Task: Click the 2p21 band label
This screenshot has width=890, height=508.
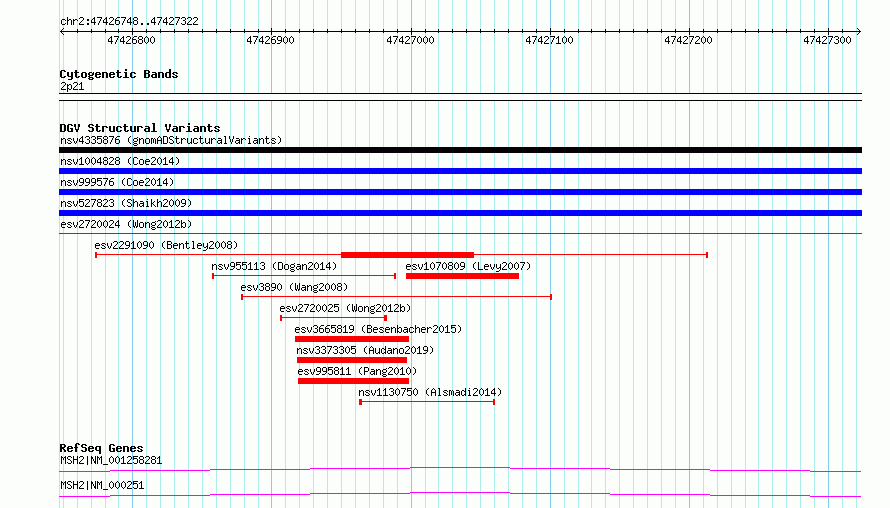Action: (x=72, y=86)
